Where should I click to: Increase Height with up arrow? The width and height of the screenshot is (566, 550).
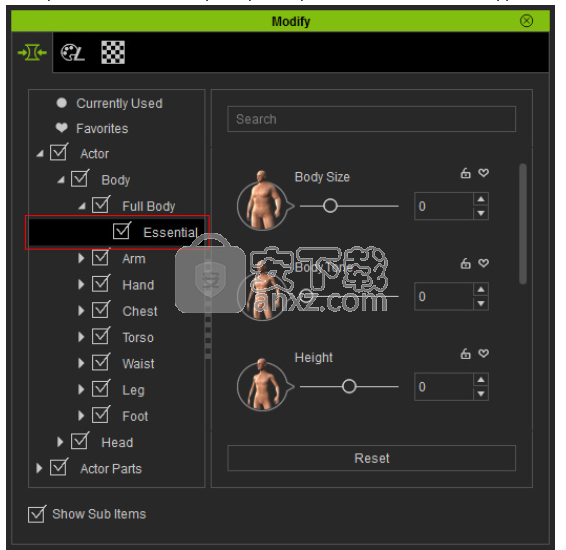point(481,380)
